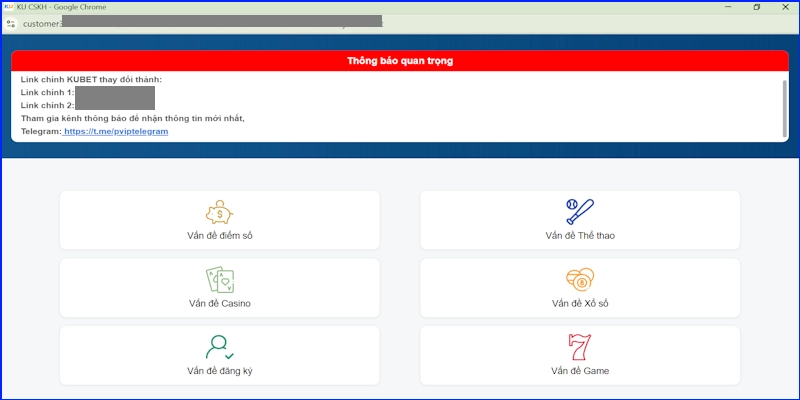The height and width of the screenshot is (400, 800).
Task: Open the Vấn đề đăng ký card
Action: click(220, 356)
